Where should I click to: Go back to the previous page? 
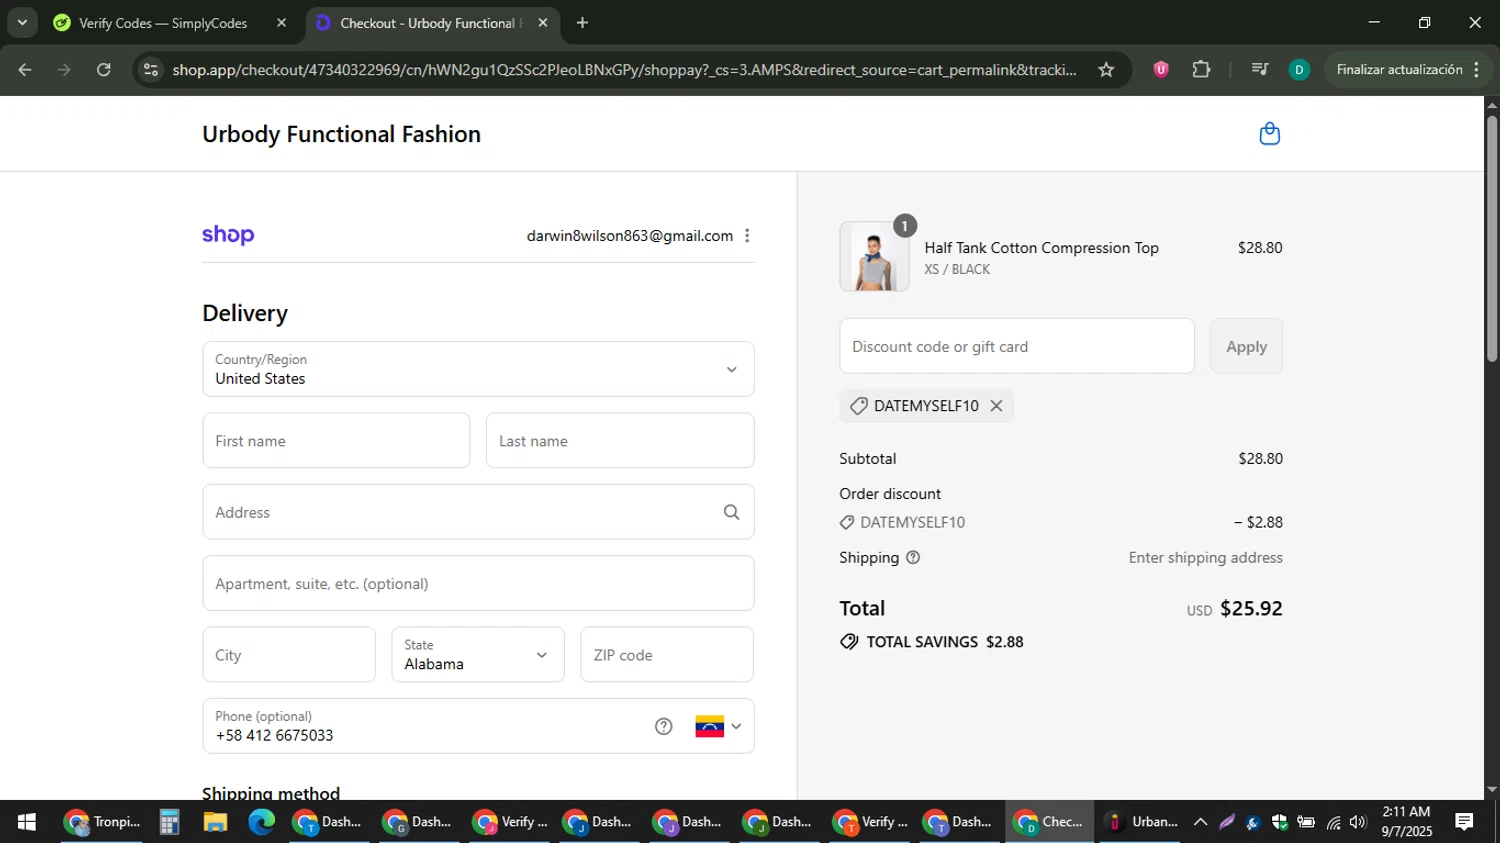pos(25,70)
